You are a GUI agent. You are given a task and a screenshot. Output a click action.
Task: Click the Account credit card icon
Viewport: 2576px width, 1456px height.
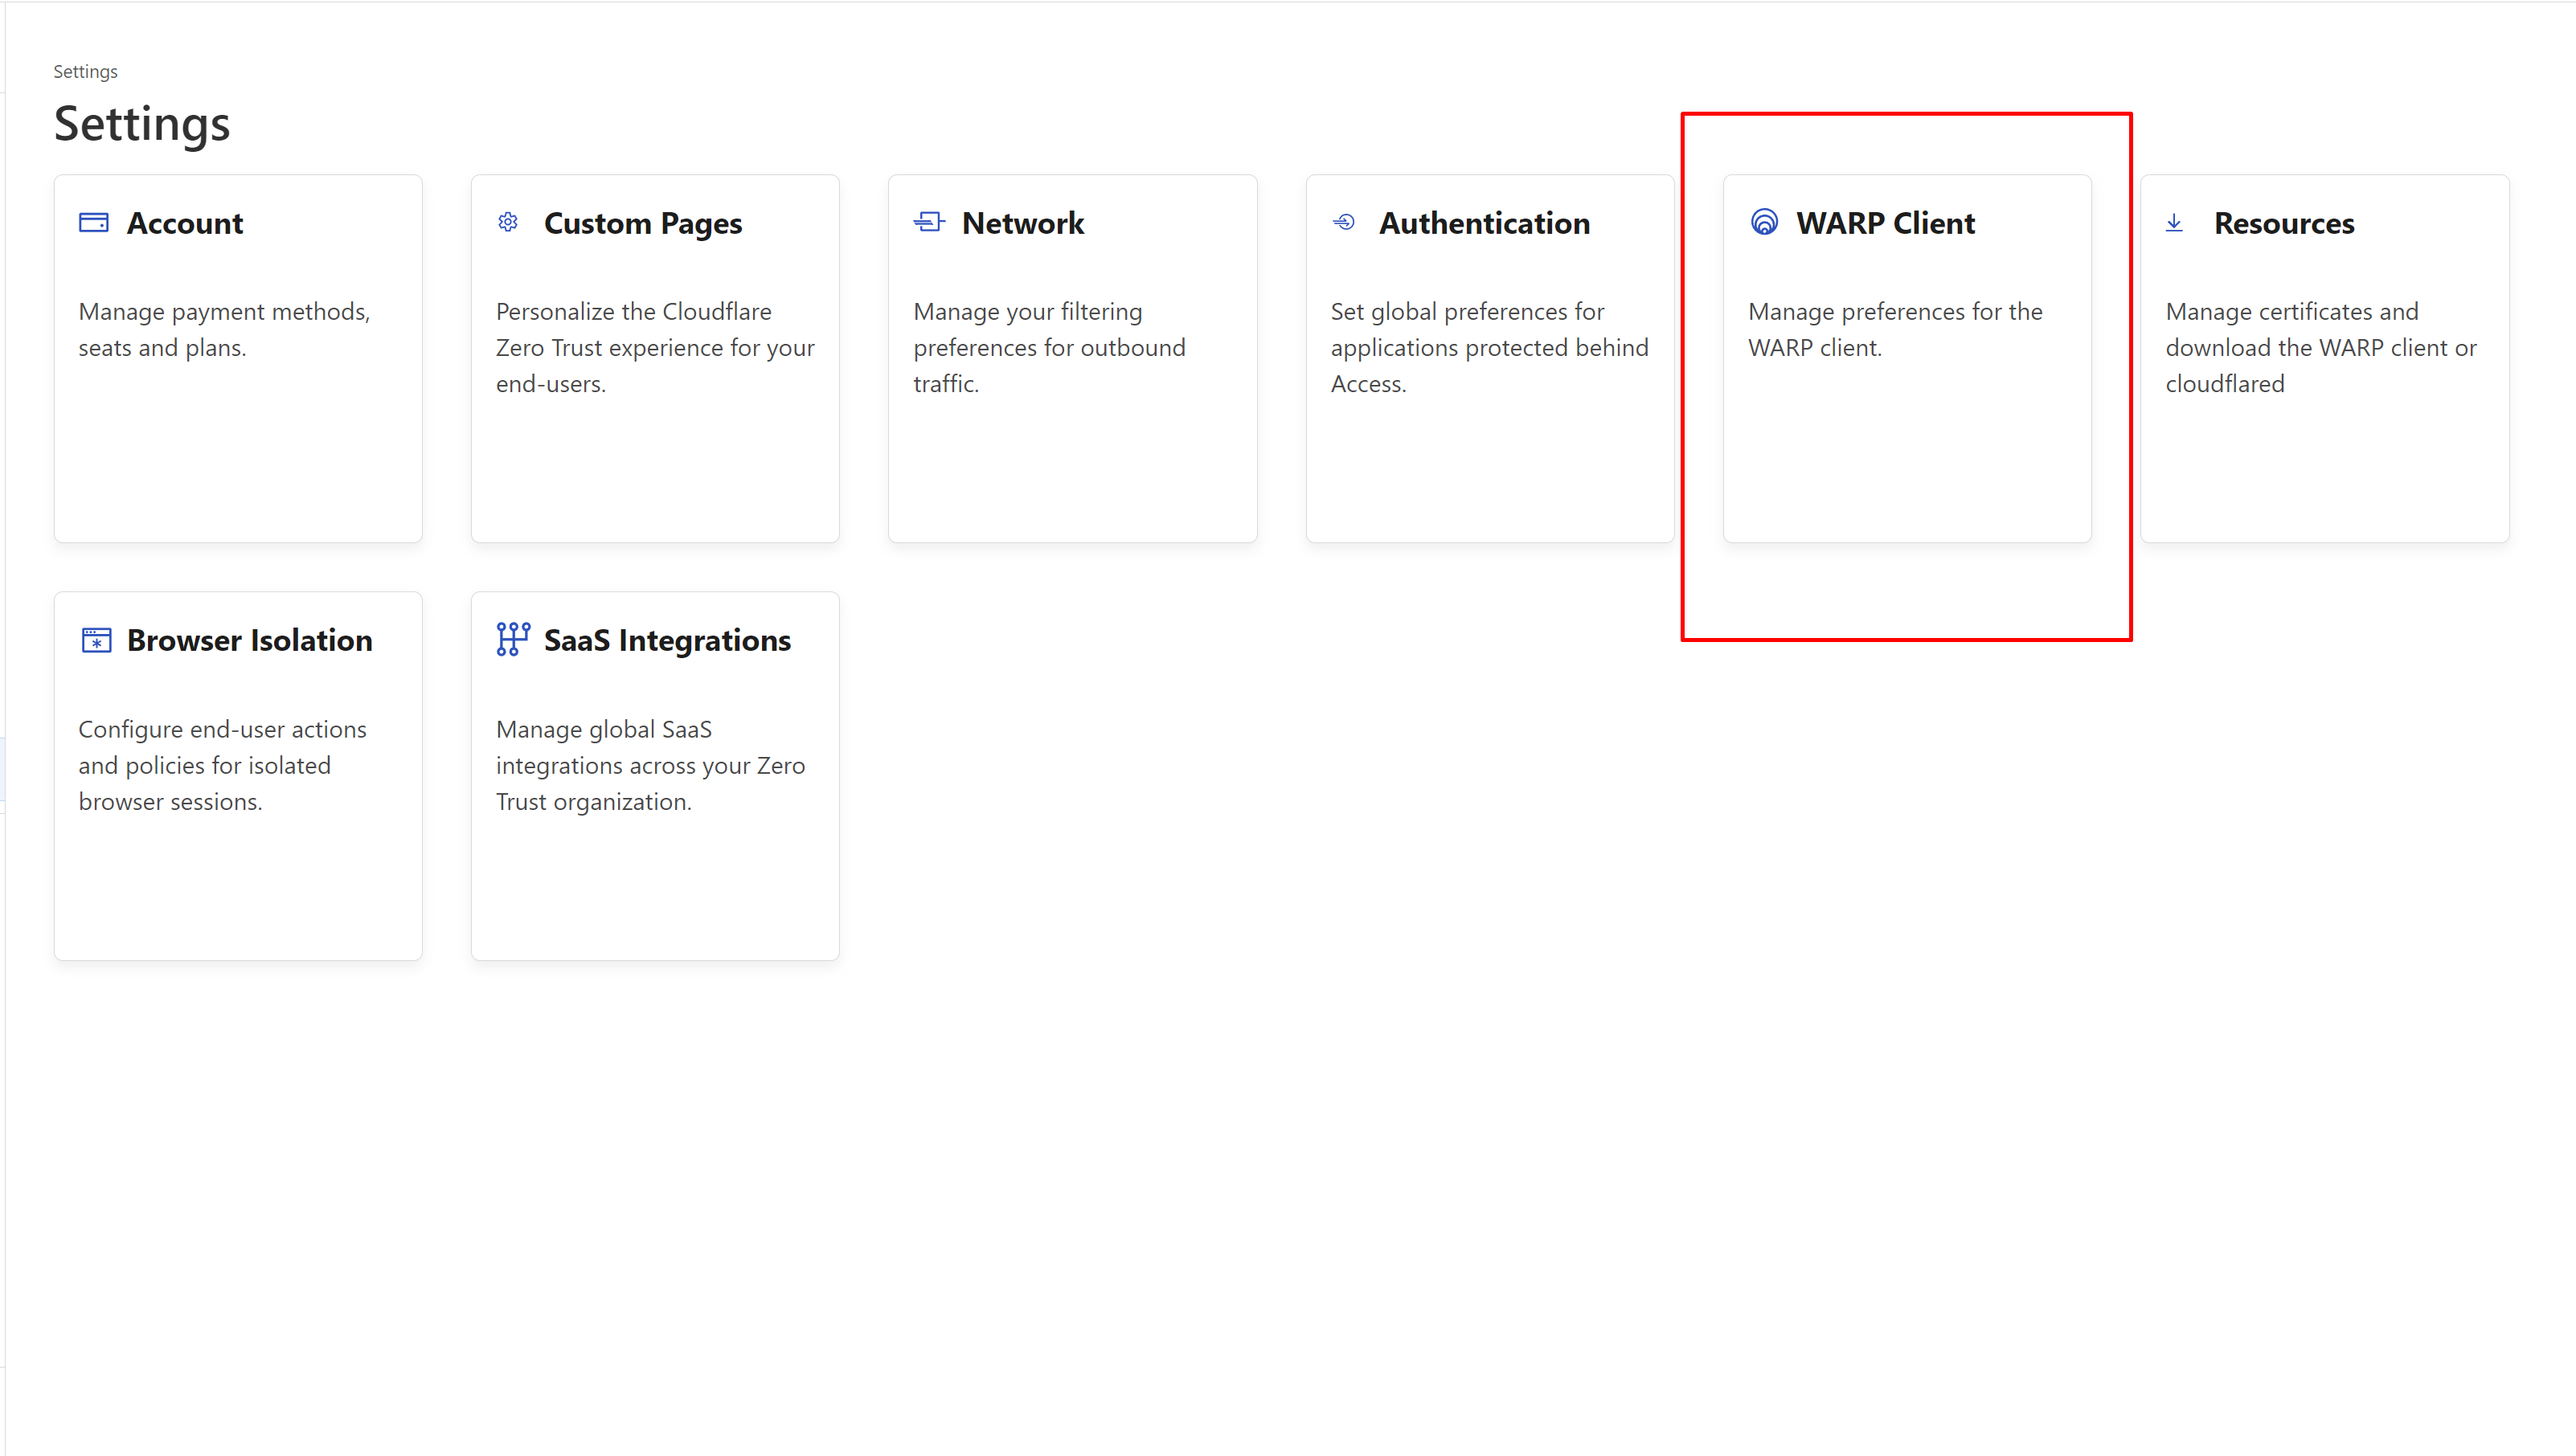pyautogui.click(x=94, y=222)
